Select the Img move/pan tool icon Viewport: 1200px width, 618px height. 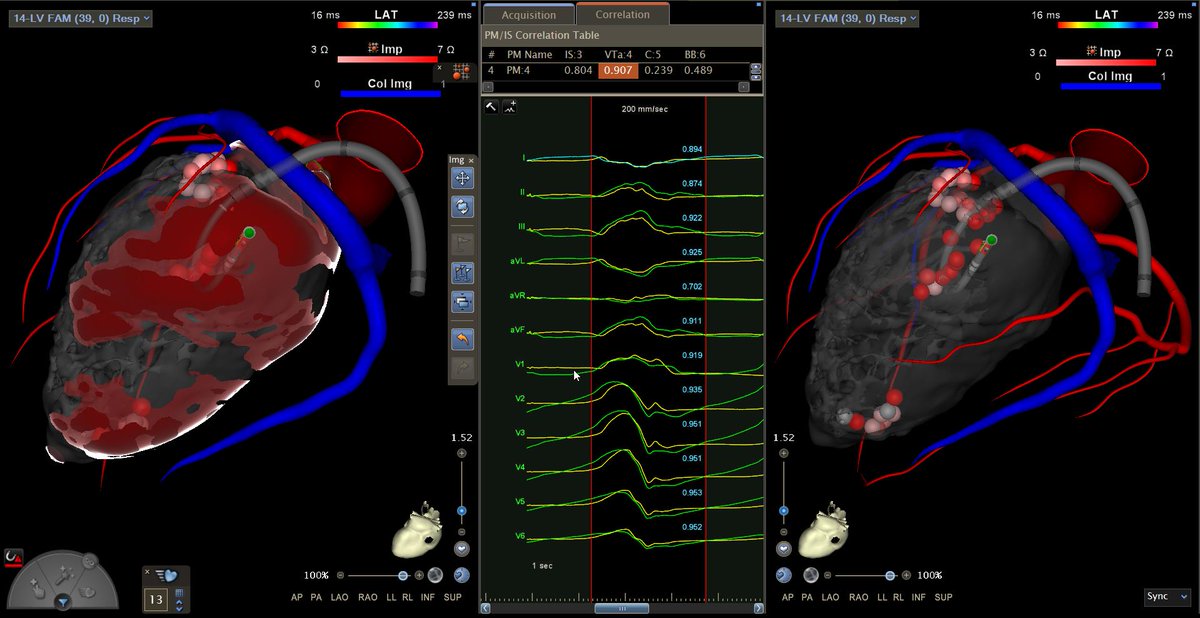pos(463,178)
